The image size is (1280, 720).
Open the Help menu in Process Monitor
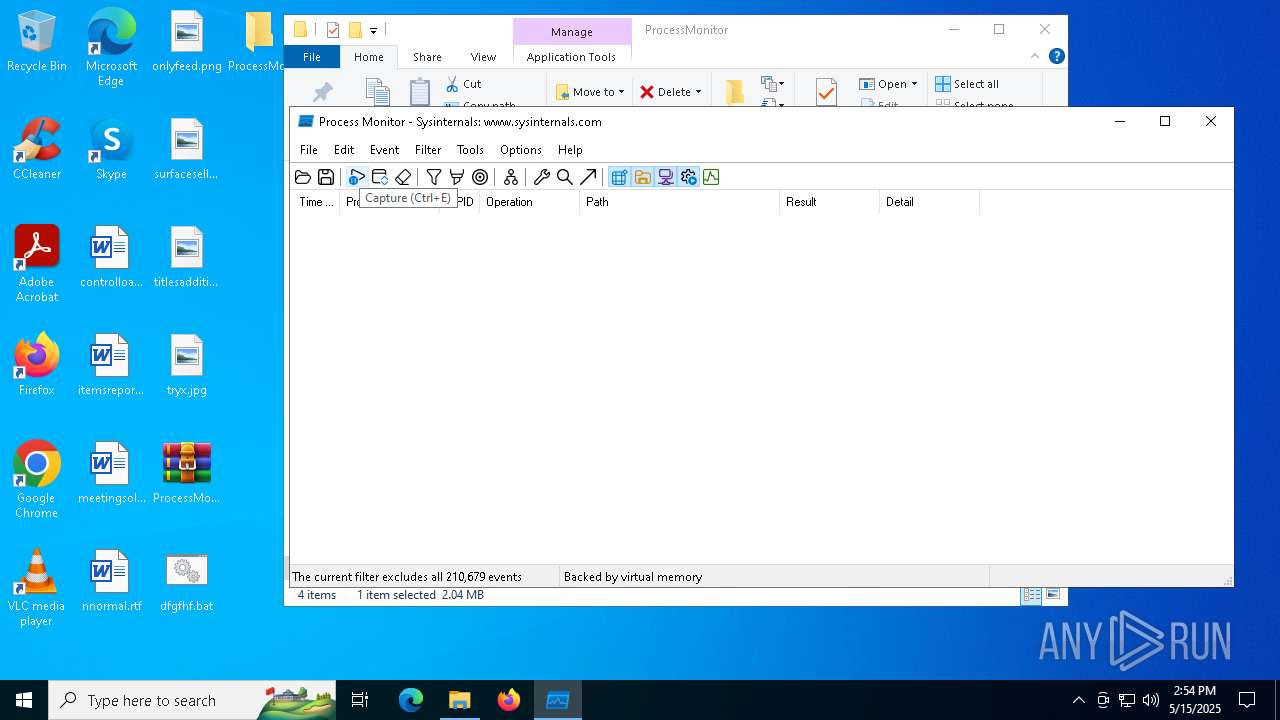[570, 150]
